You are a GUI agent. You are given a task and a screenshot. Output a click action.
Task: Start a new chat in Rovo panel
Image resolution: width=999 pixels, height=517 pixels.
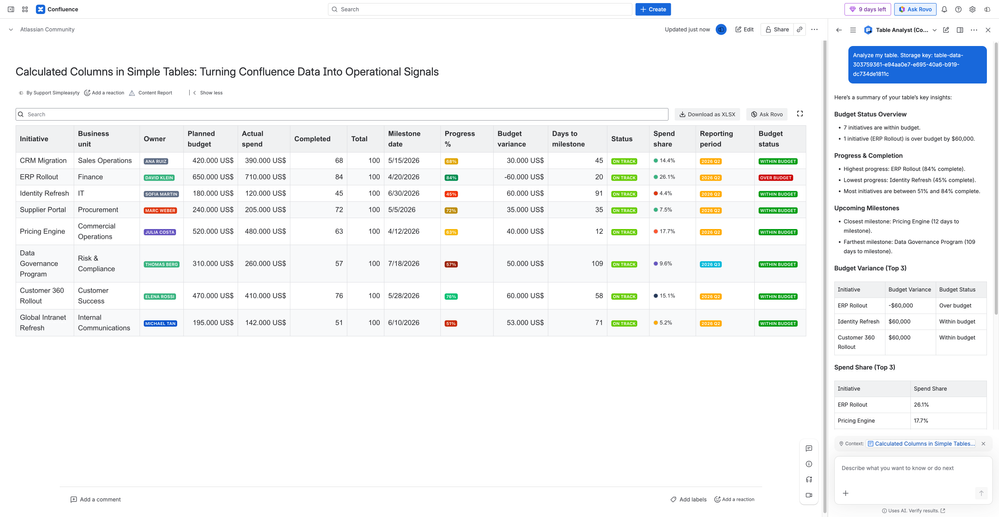click(x=946, y=30)
